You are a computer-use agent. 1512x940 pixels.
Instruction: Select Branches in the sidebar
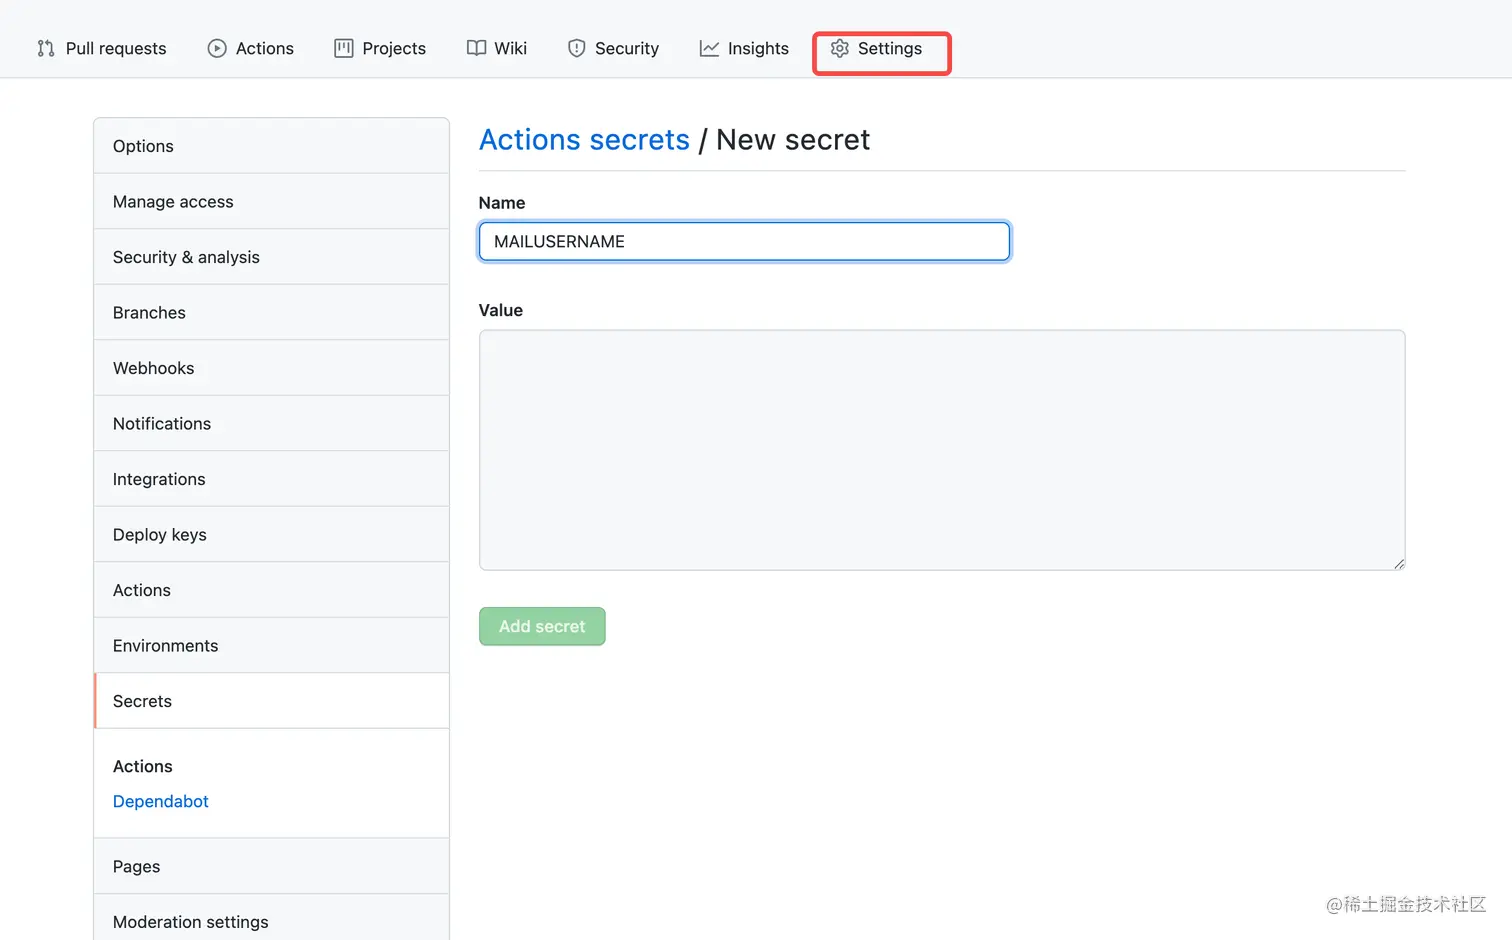click(x=271, y=313)
